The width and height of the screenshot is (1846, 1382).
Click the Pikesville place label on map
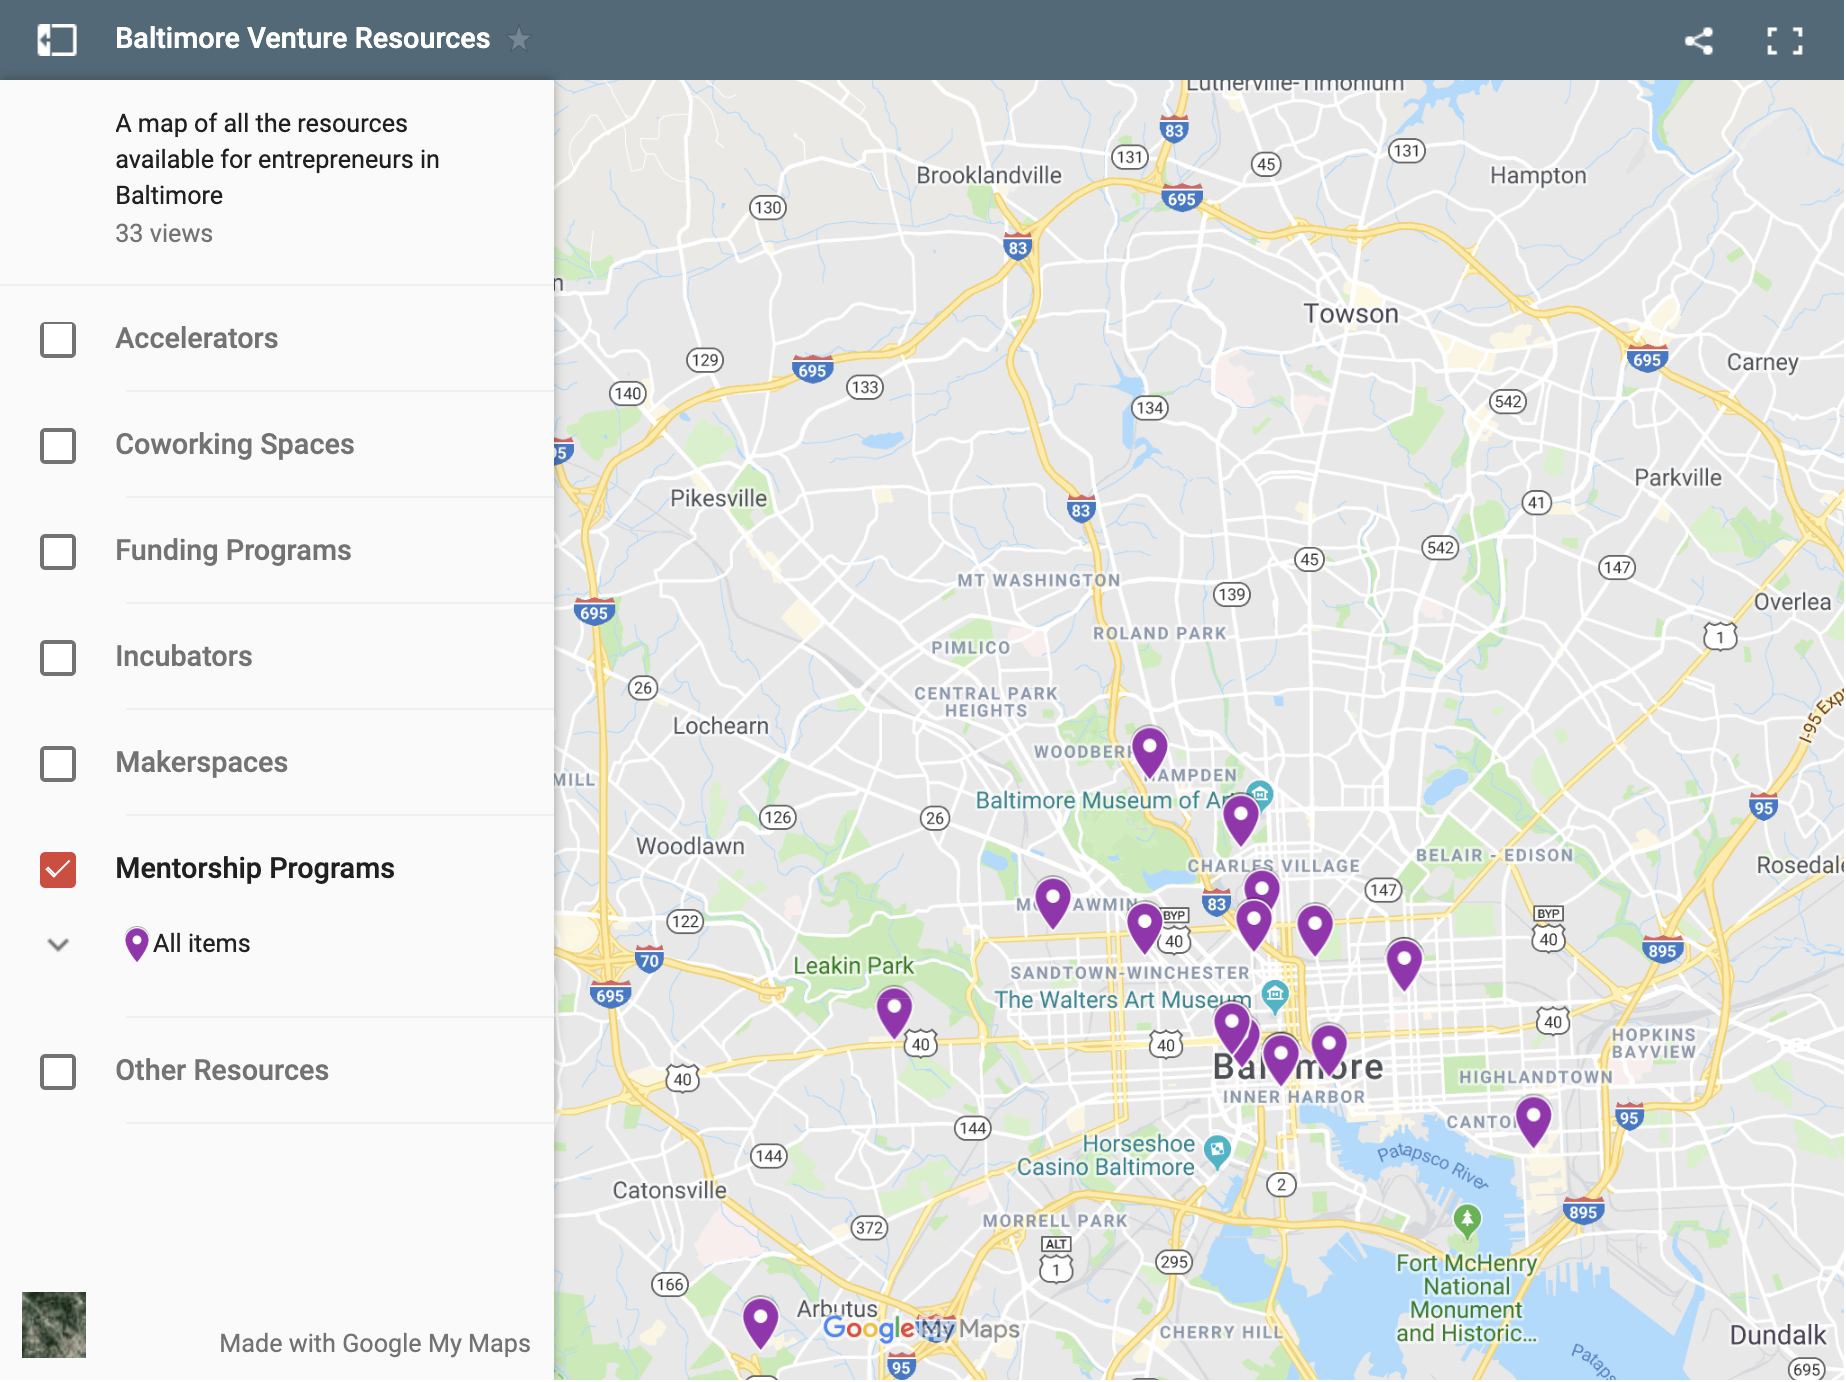(x=719, y=498)
